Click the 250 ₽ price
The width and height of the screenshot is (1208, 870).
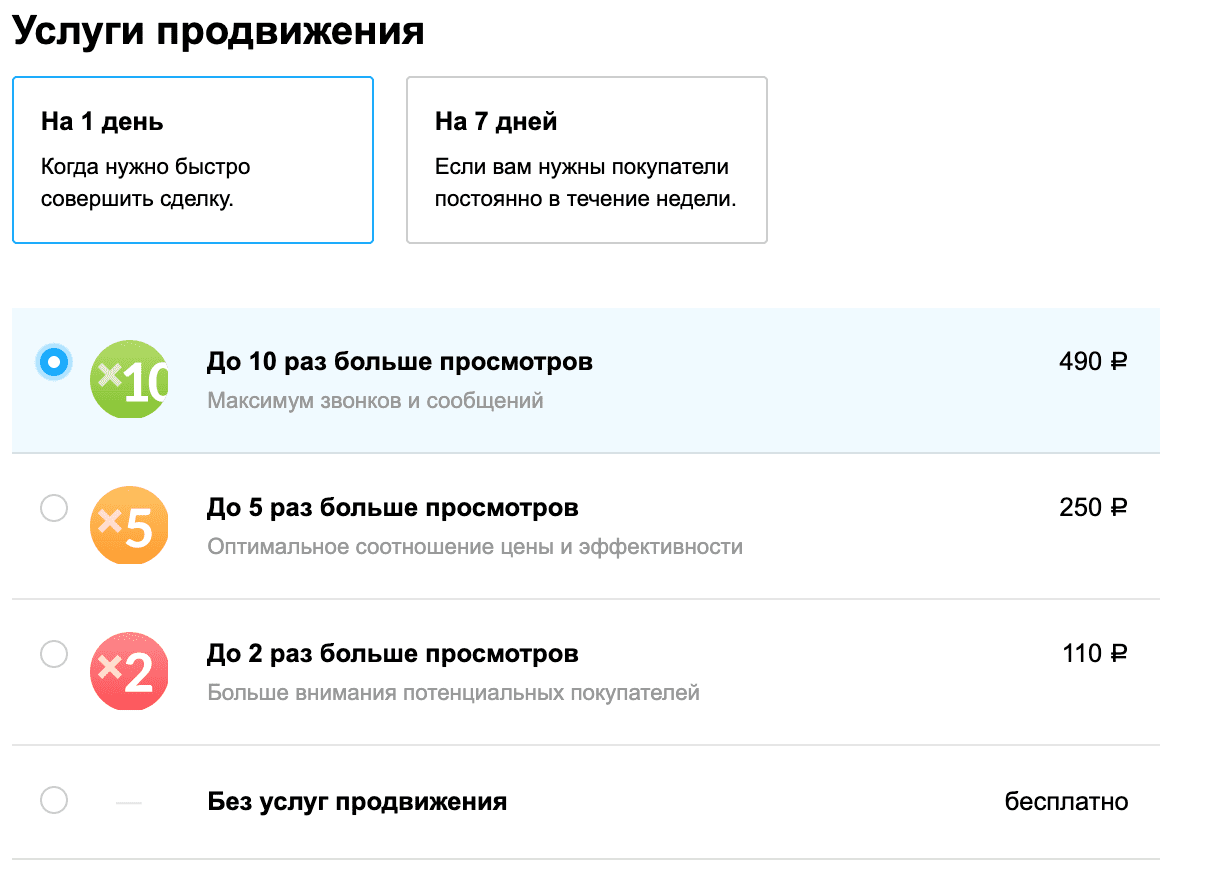1093,508
